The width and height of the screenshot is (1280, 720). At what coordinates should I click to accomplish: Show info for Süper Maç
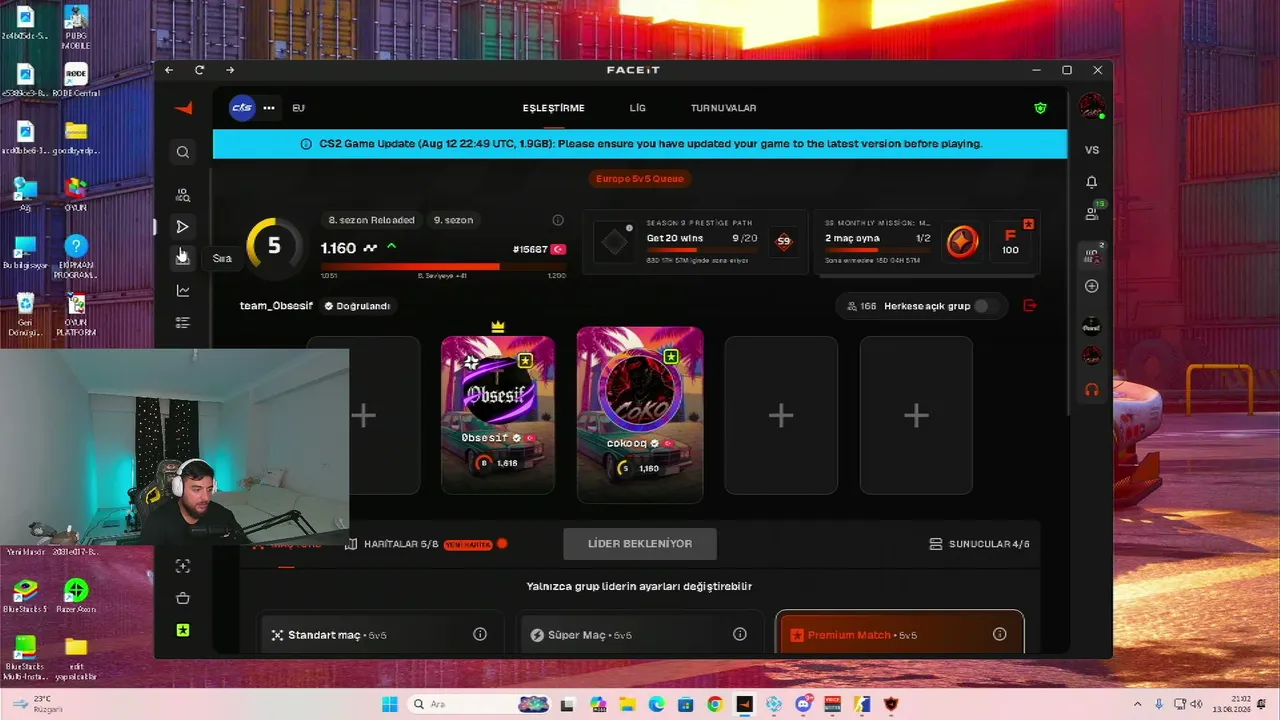740,634
